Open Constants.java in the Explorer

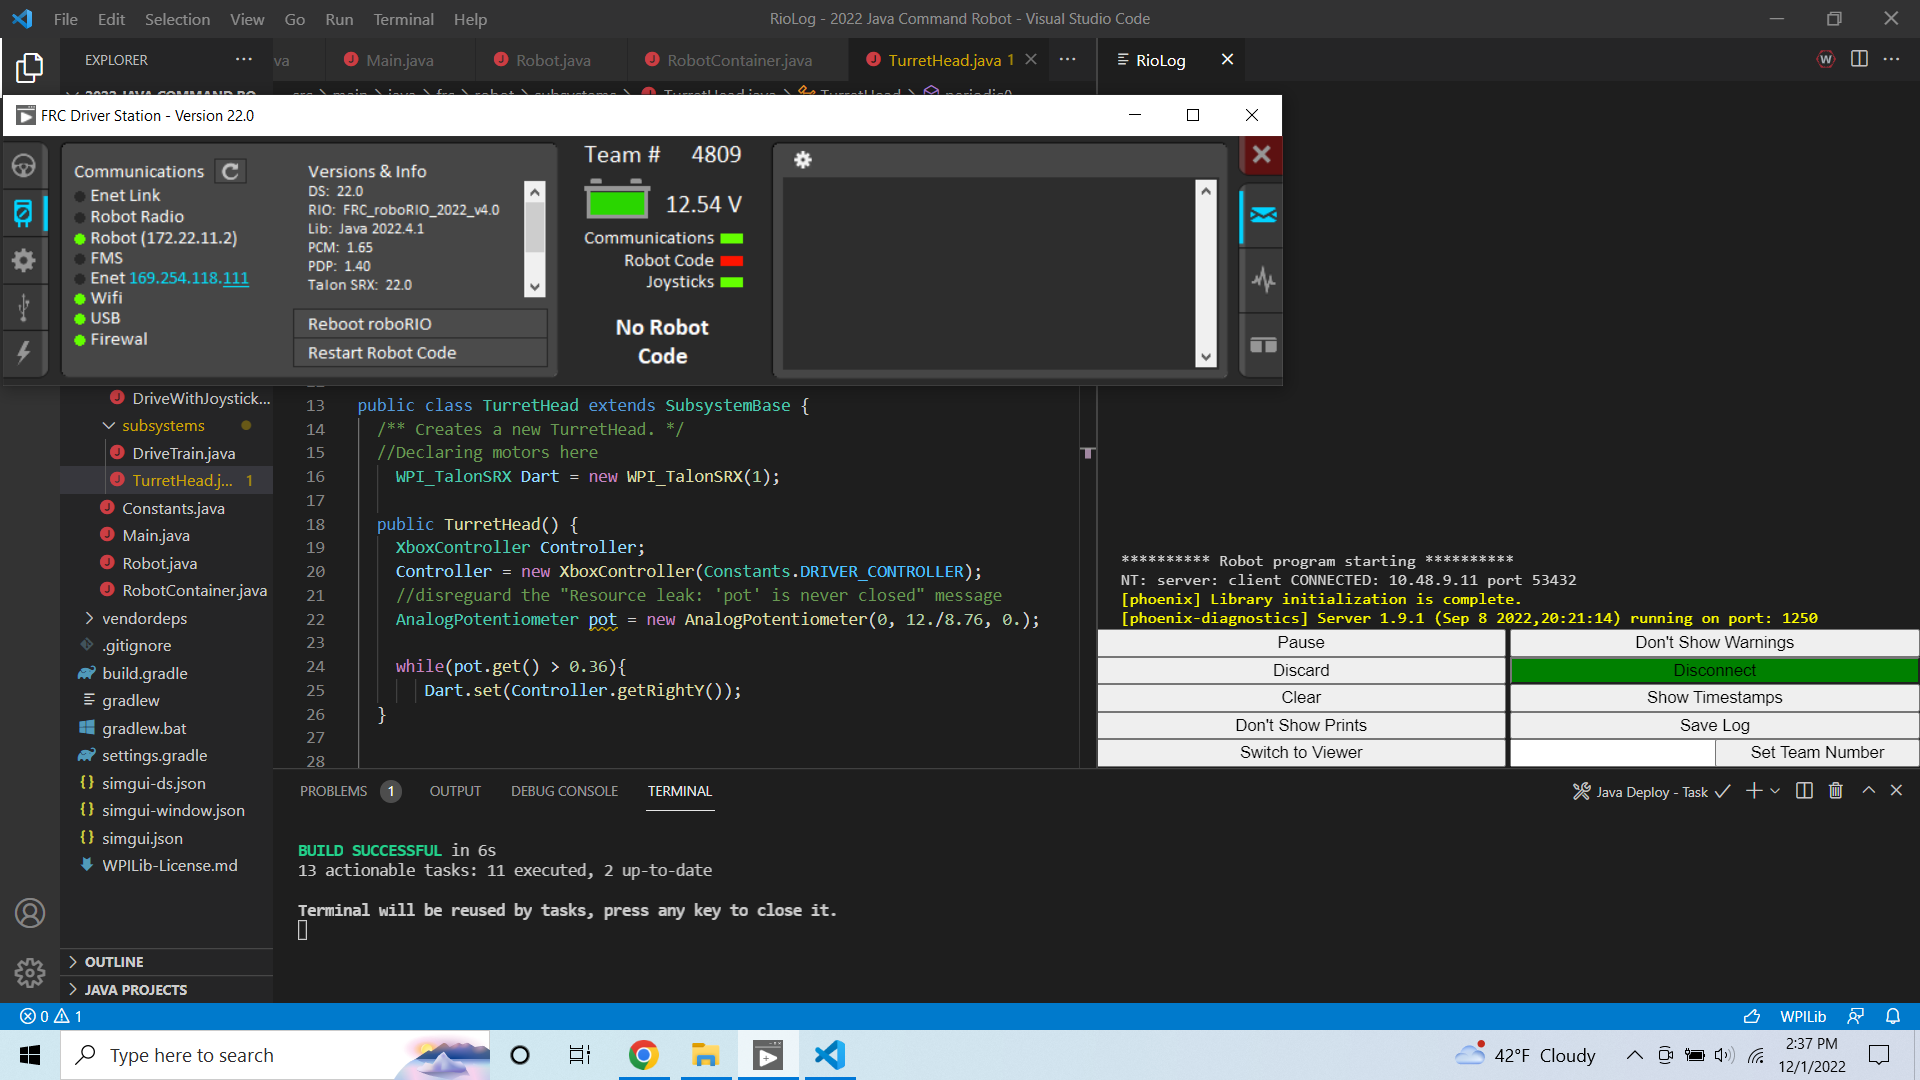(x=173, y=509)
